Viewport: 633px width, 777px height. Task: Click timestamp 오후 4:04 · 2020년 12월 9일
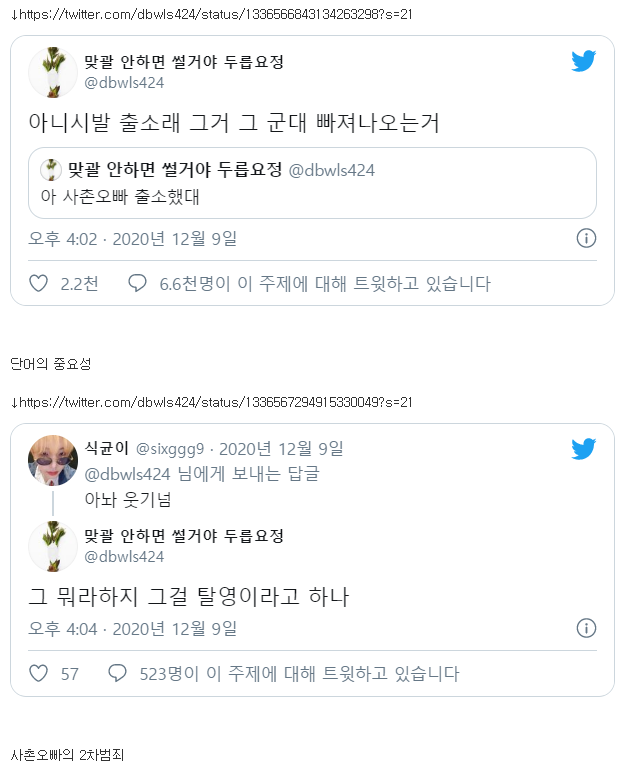coord(132,629)
